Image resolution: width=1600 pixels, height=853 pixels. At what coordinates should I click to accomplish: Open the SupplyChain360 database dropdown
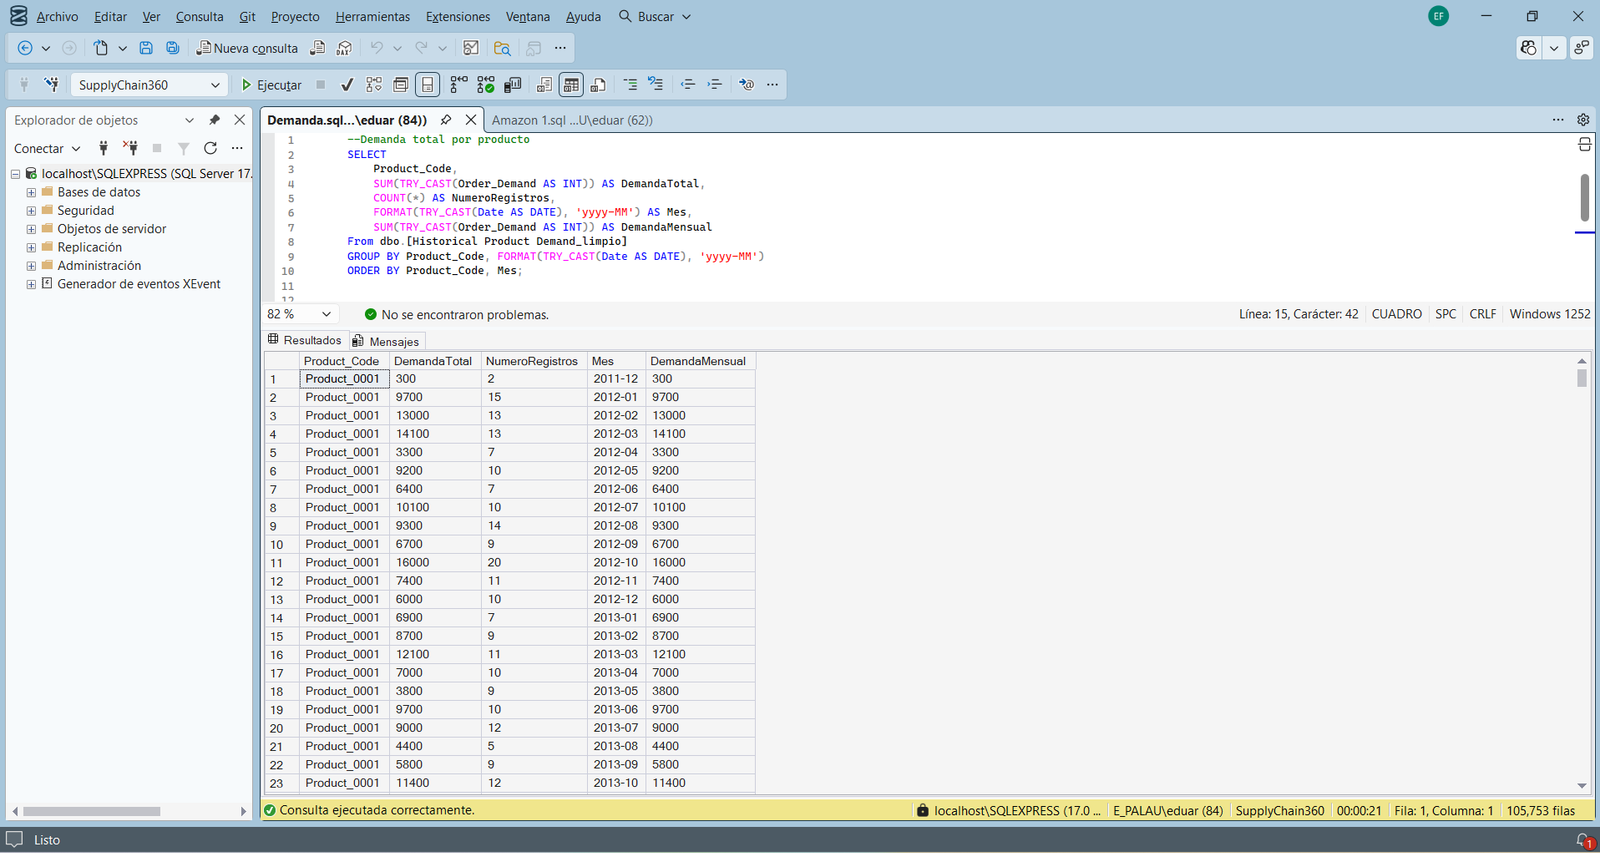pos(149,85)
